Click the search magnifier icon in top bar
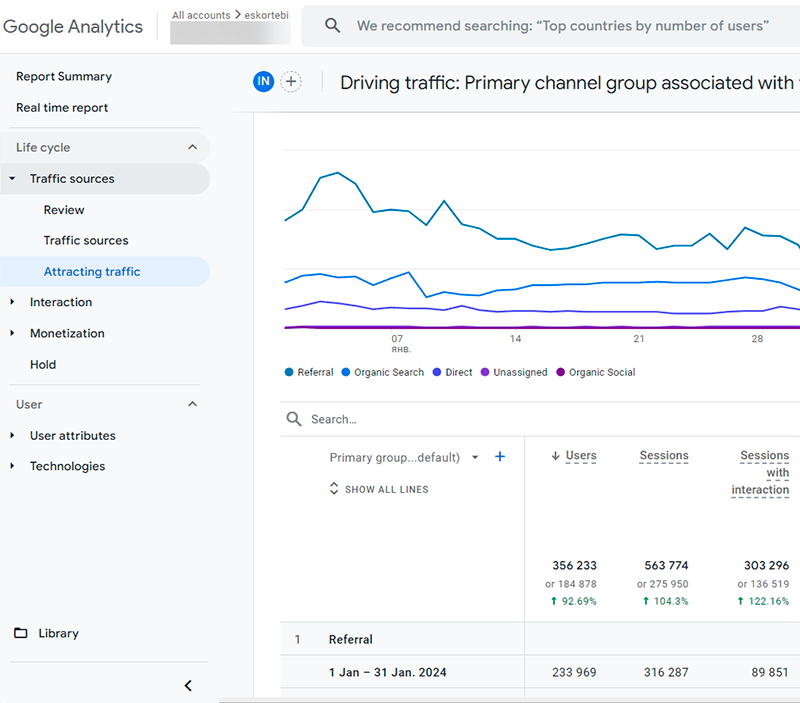This screenshot has width=800, height=703. tap(333, 25)
